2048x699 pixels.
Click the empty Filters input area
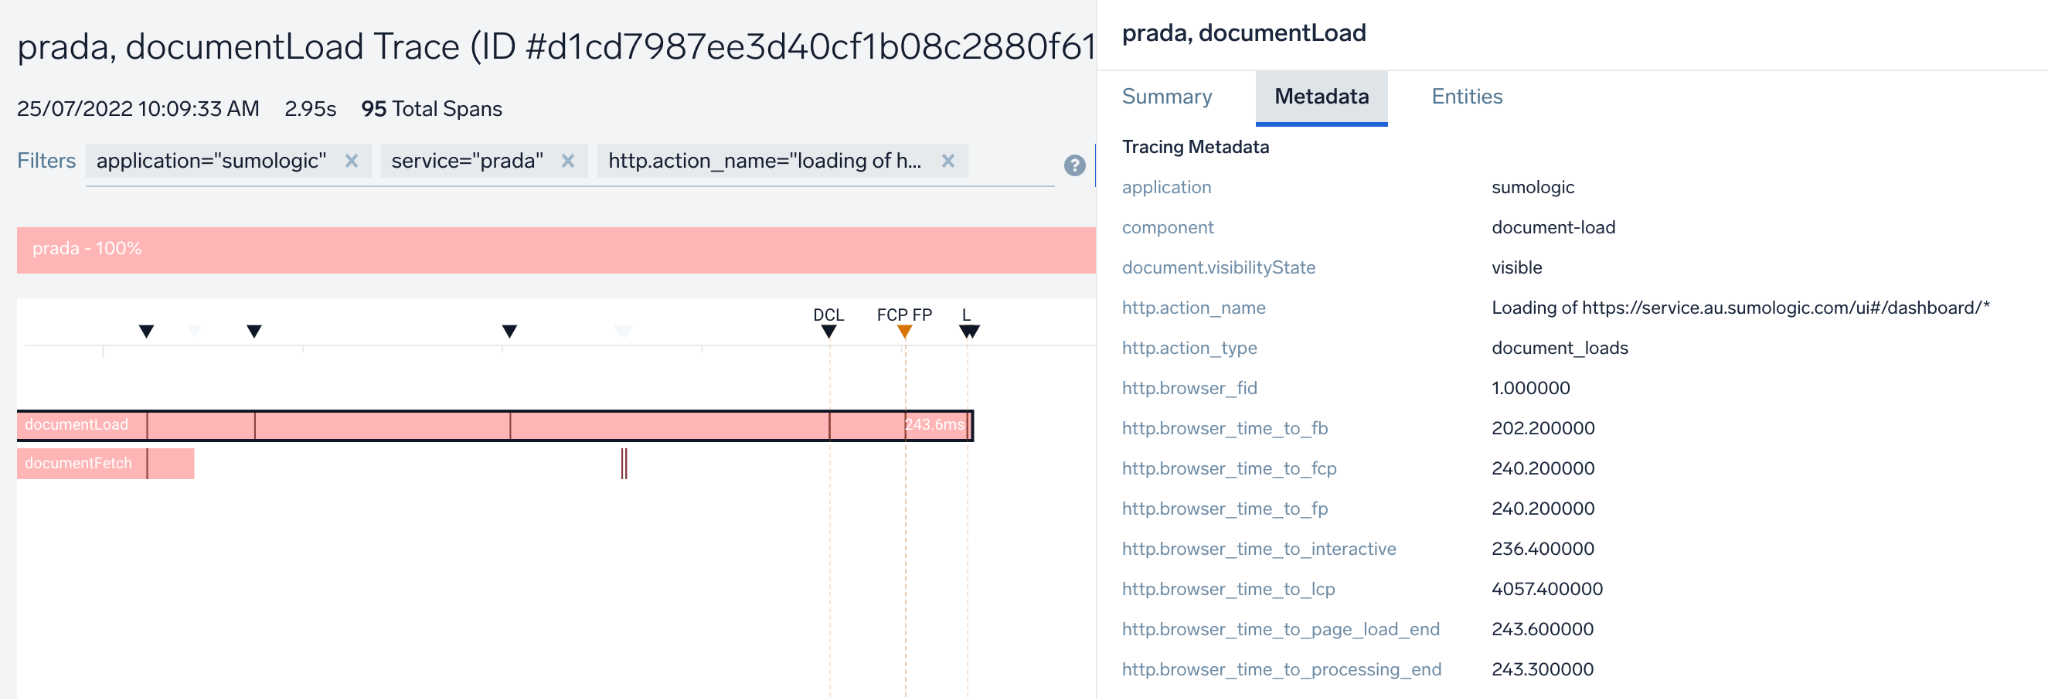click(x=1010, y=162)
